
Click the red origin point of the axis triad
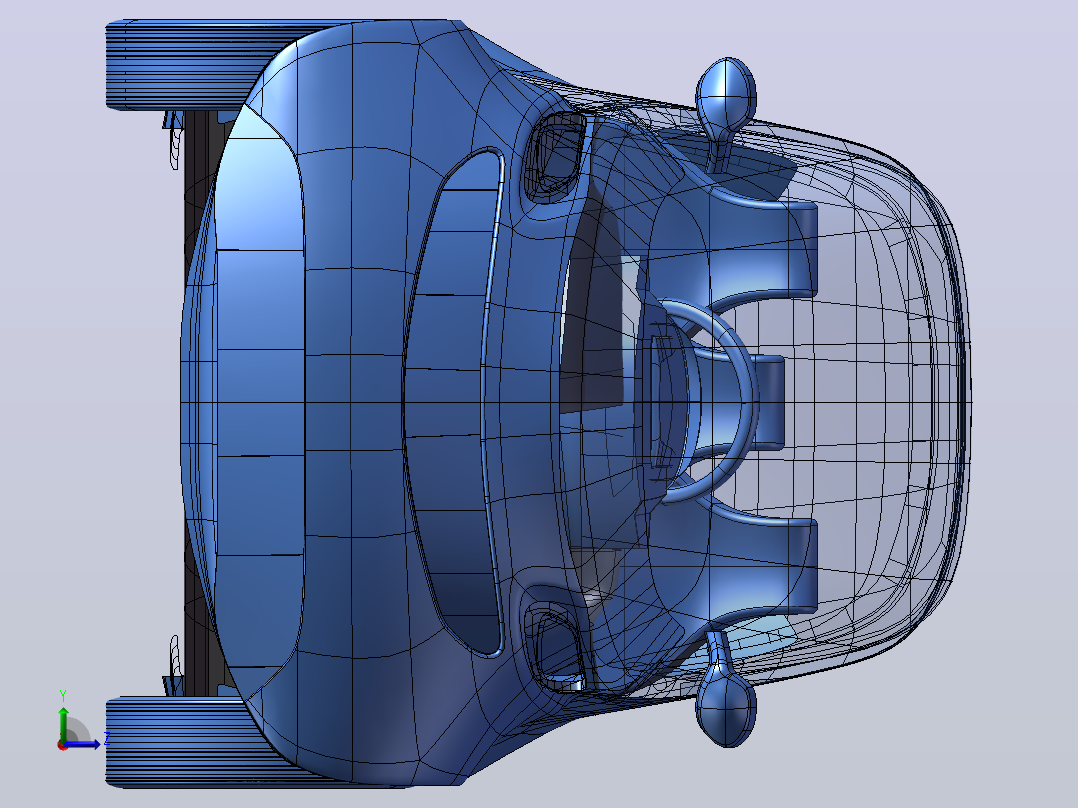pos(63,745)
